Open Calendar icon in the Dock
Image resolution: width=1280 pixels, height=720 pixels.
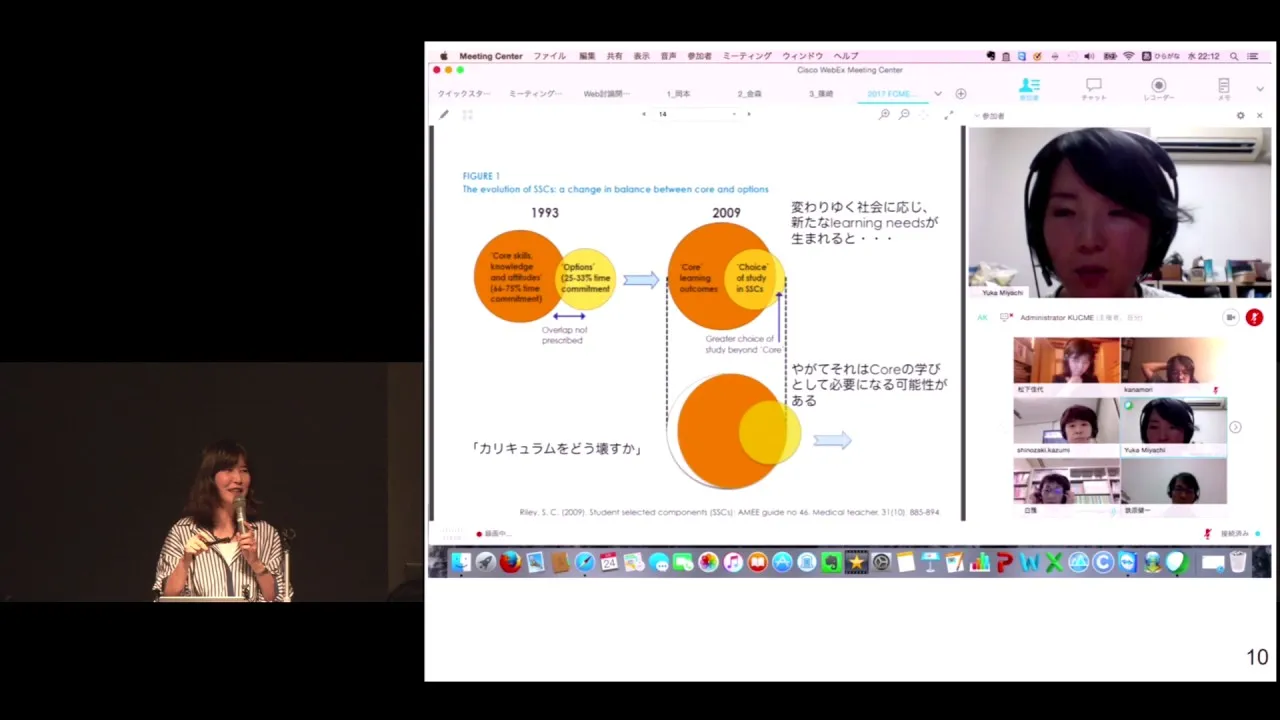609,562
